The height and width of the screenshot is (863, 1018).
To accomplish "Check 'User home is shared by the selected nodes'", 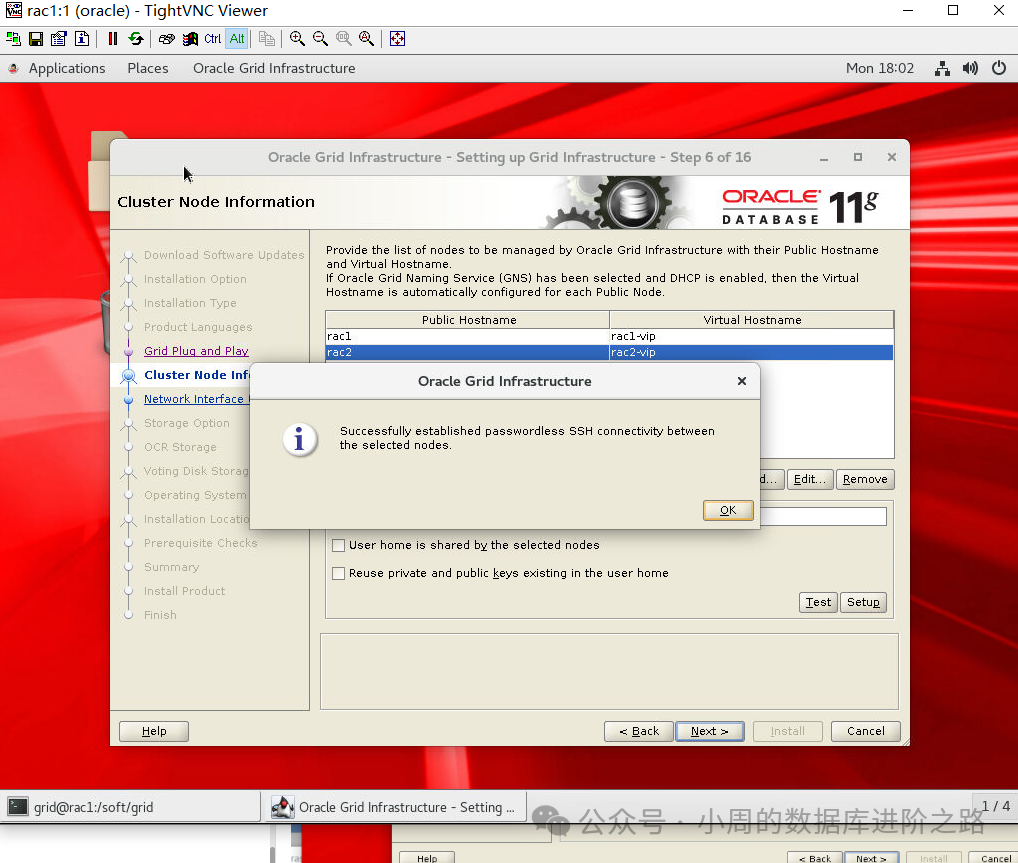I will click(x=338, y=545).
